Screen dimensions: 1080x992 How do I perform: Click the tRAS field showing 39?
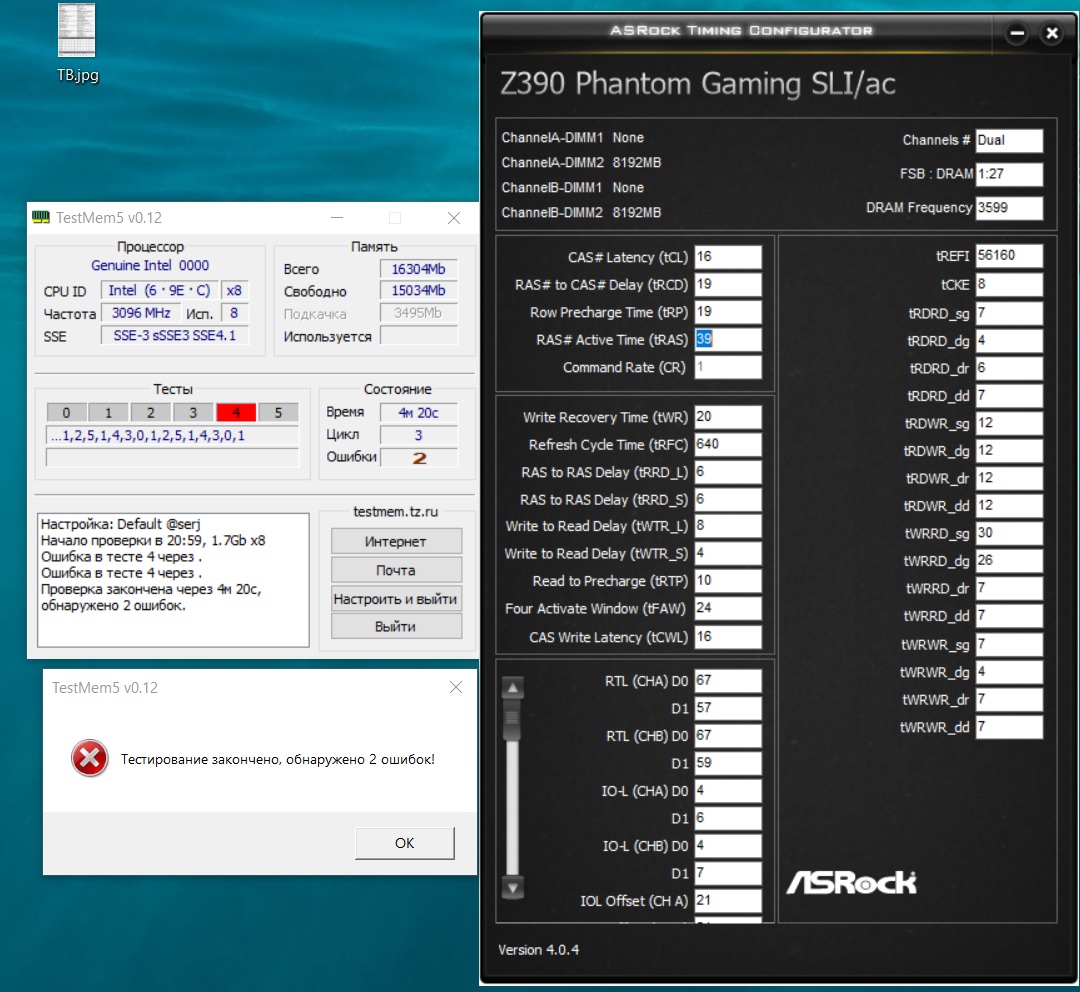click(x=728, y=340)
